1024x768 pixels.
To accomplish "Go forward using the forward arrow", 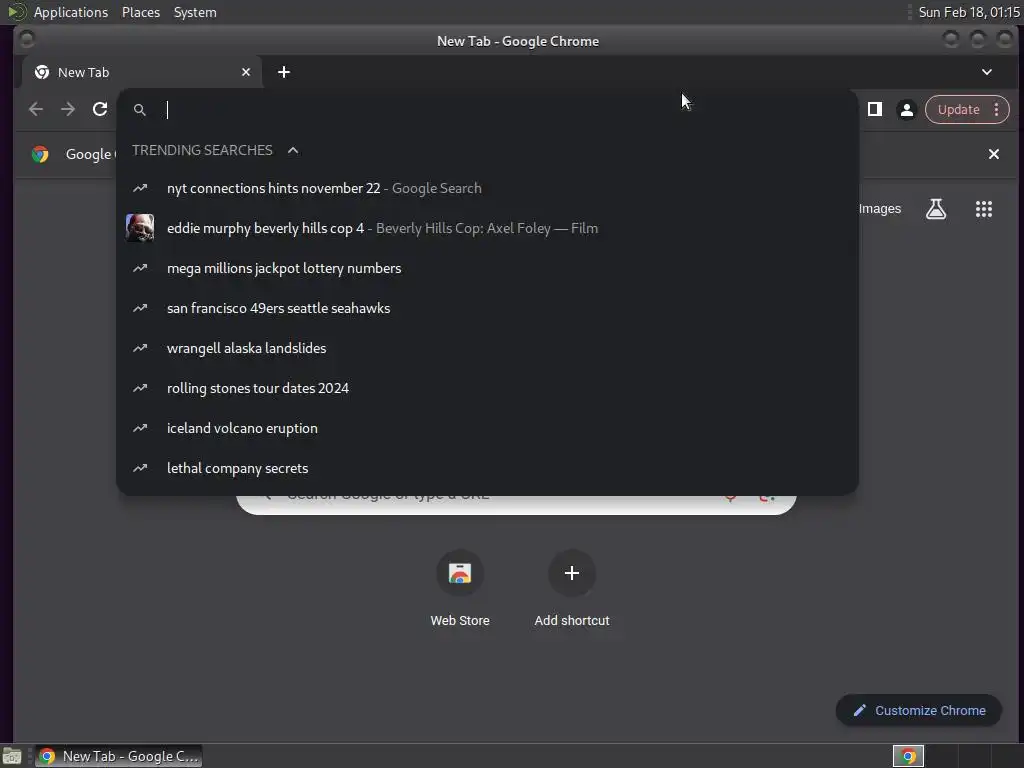I will 68,109.
